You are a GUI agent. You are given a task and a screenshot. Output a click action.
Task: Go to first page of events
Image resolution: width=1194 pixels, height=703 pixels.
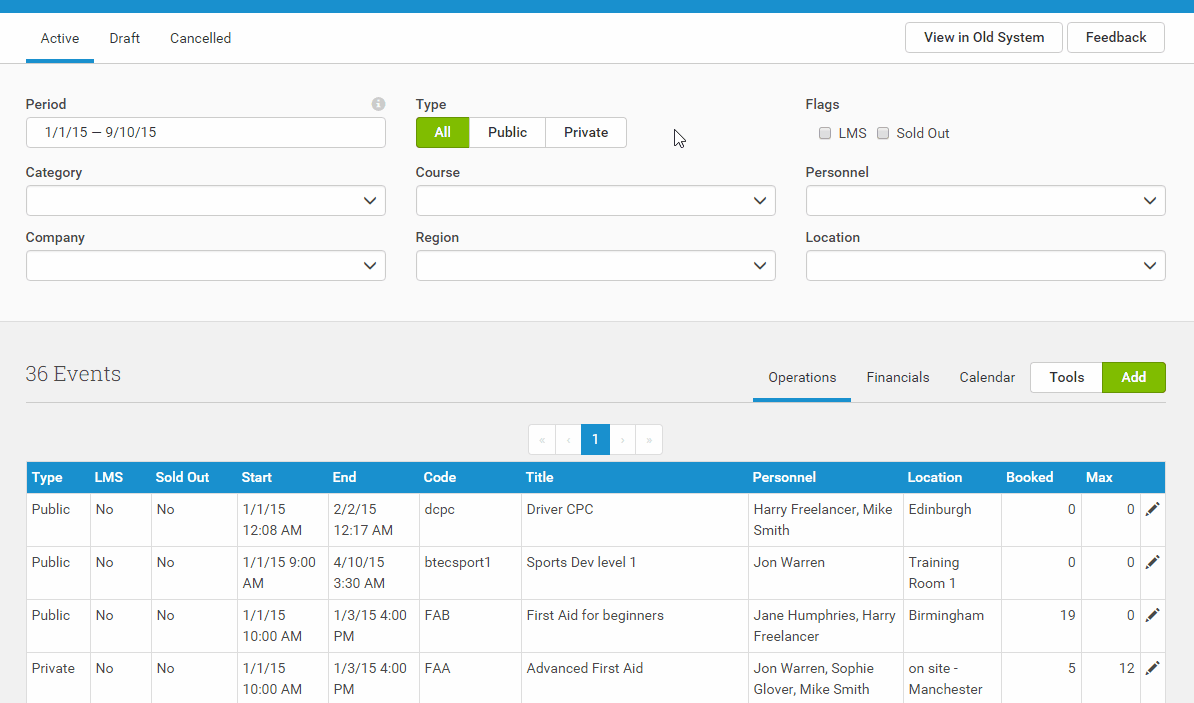point(542,439)
